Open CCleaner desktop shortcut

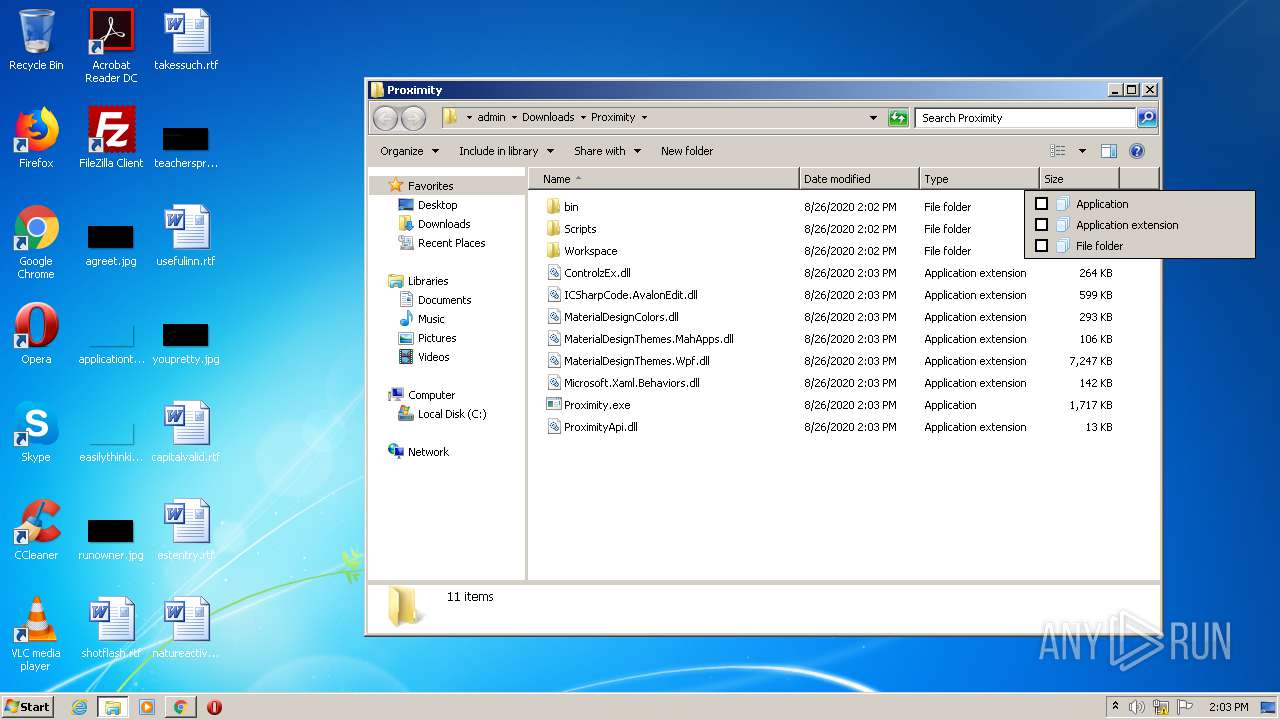tap(36, 530)
